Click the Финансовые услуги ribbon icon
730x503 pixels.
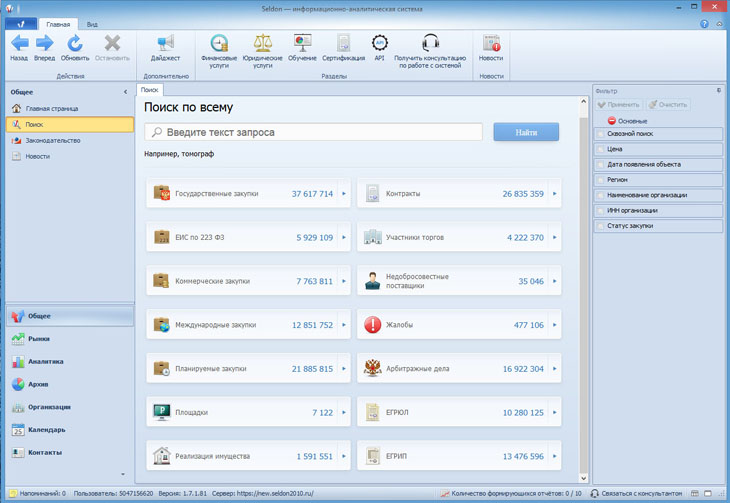219,44
